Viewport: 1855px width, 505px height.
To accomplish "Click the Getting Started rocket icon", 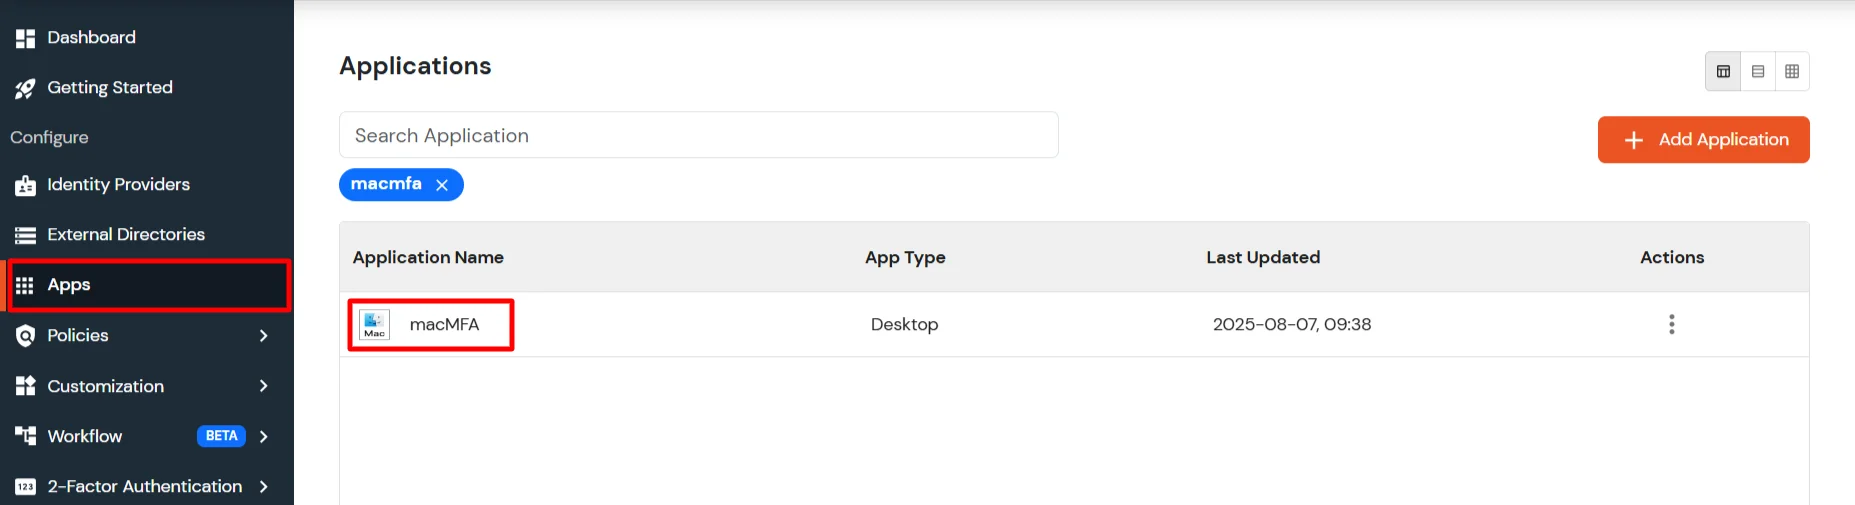I will pos(25,89).
